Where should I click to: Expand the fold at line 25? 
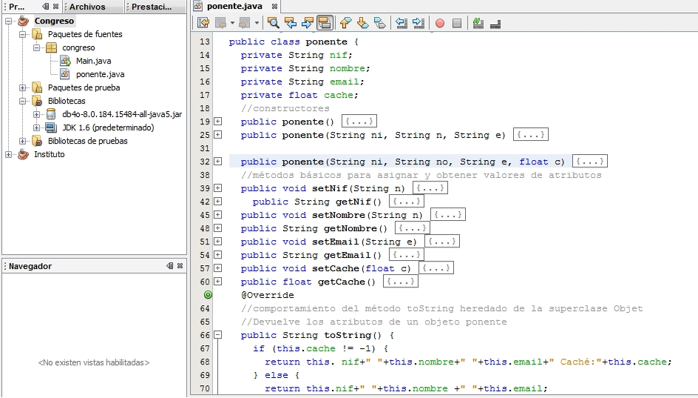pos(218,135)
